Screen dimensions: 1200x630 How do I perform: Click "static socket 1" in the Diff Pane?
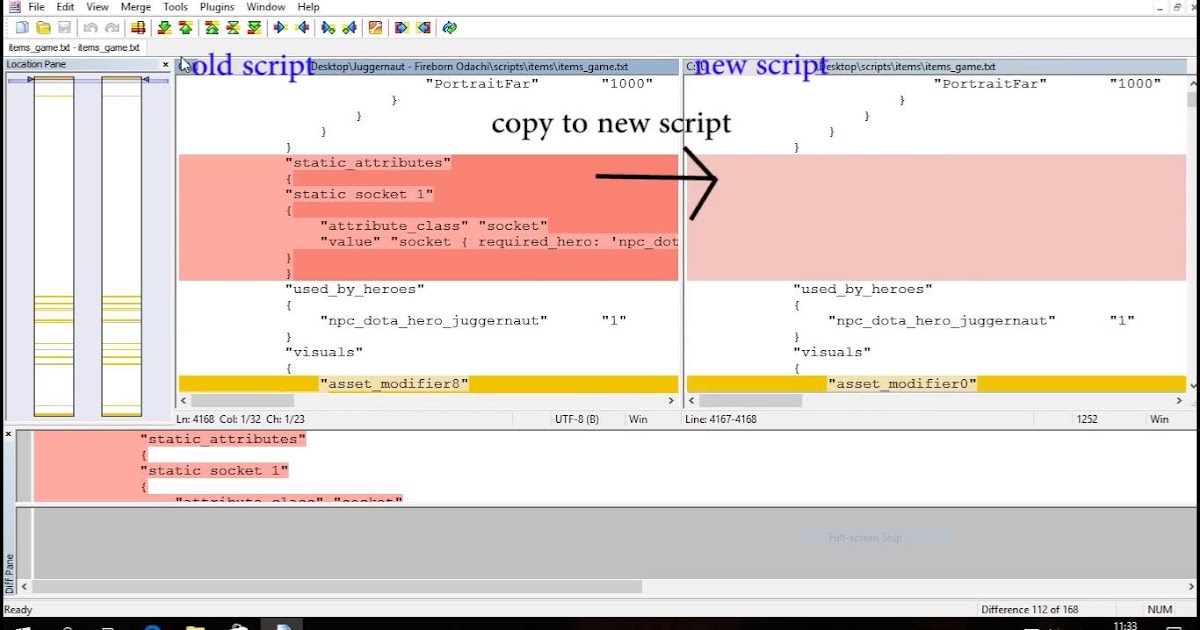click(214, 470)
